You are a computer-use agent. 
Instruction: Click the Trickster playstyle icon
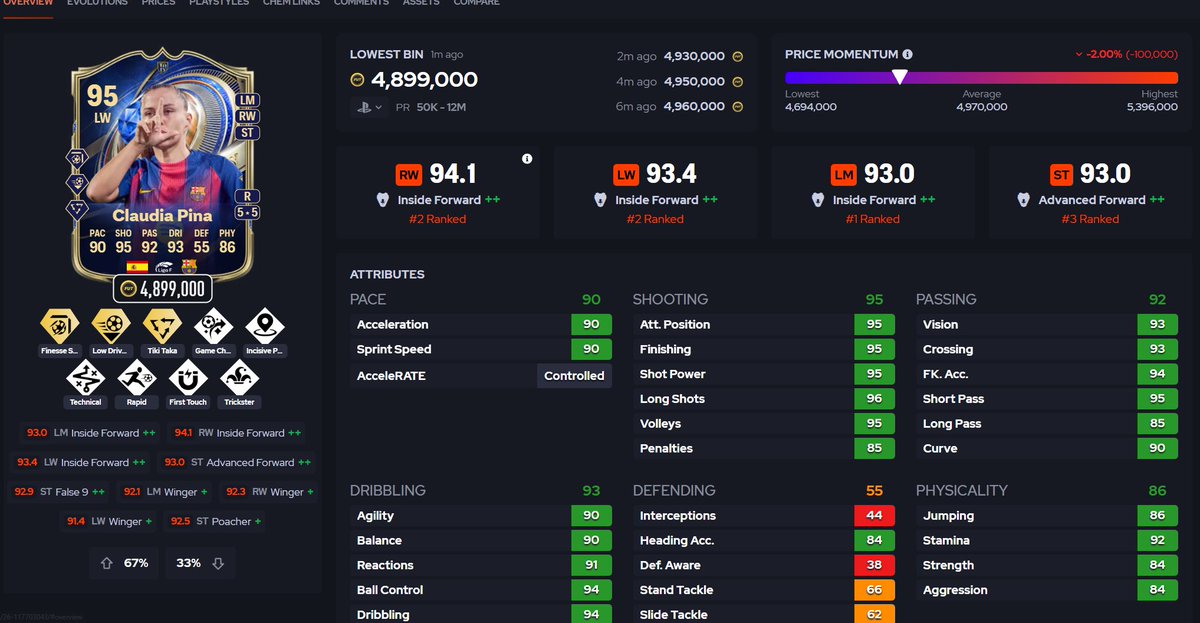pyautogui.click(x=239, y=378)
